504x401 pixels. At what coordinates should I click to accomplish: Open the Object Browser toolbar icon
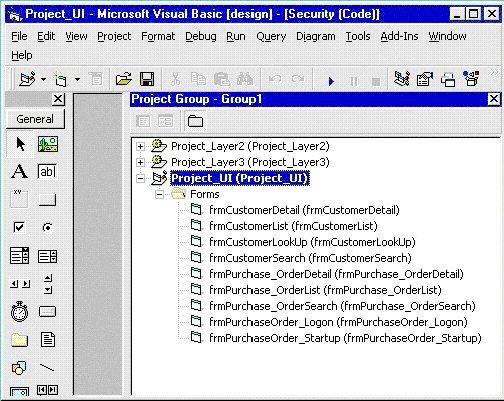[471, 78]
